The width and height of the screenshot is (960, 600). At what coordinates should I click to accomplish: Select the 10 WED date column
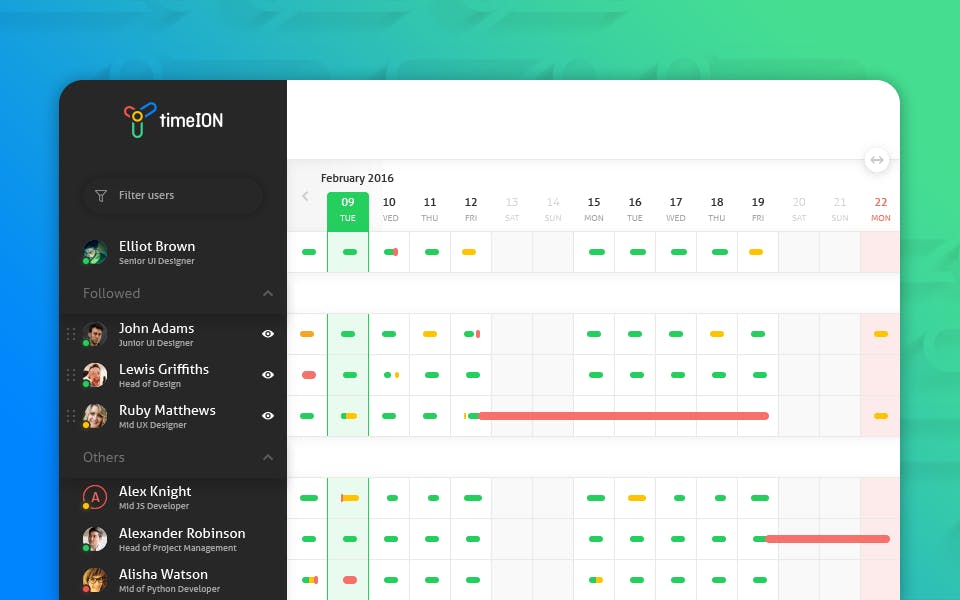tap(389, 209)
